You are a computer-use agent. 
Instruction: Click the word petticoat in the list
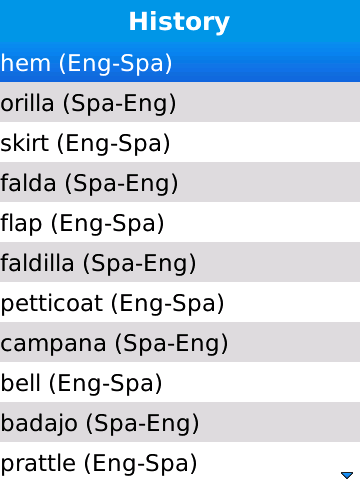[x=52, y=304]
